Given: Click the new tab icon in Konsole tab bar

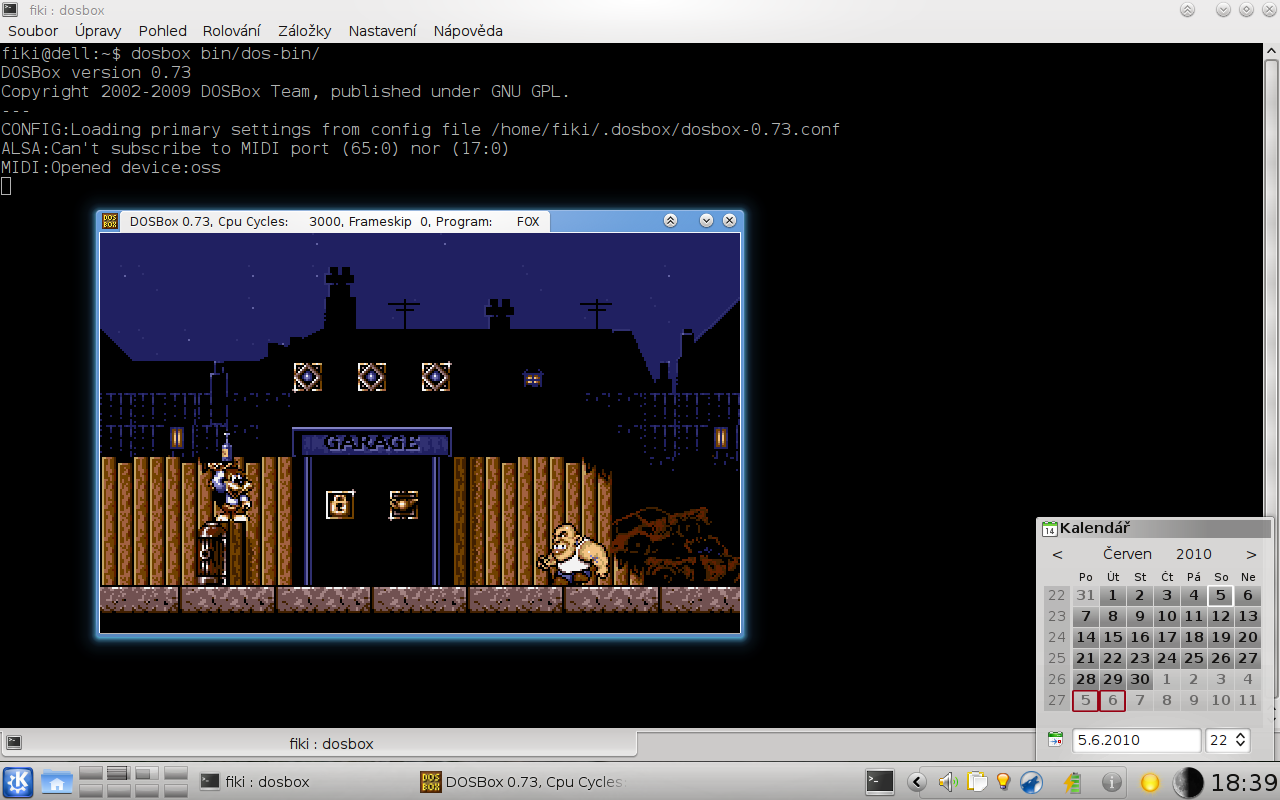Looking at the screenshot, I should (14, 743).
